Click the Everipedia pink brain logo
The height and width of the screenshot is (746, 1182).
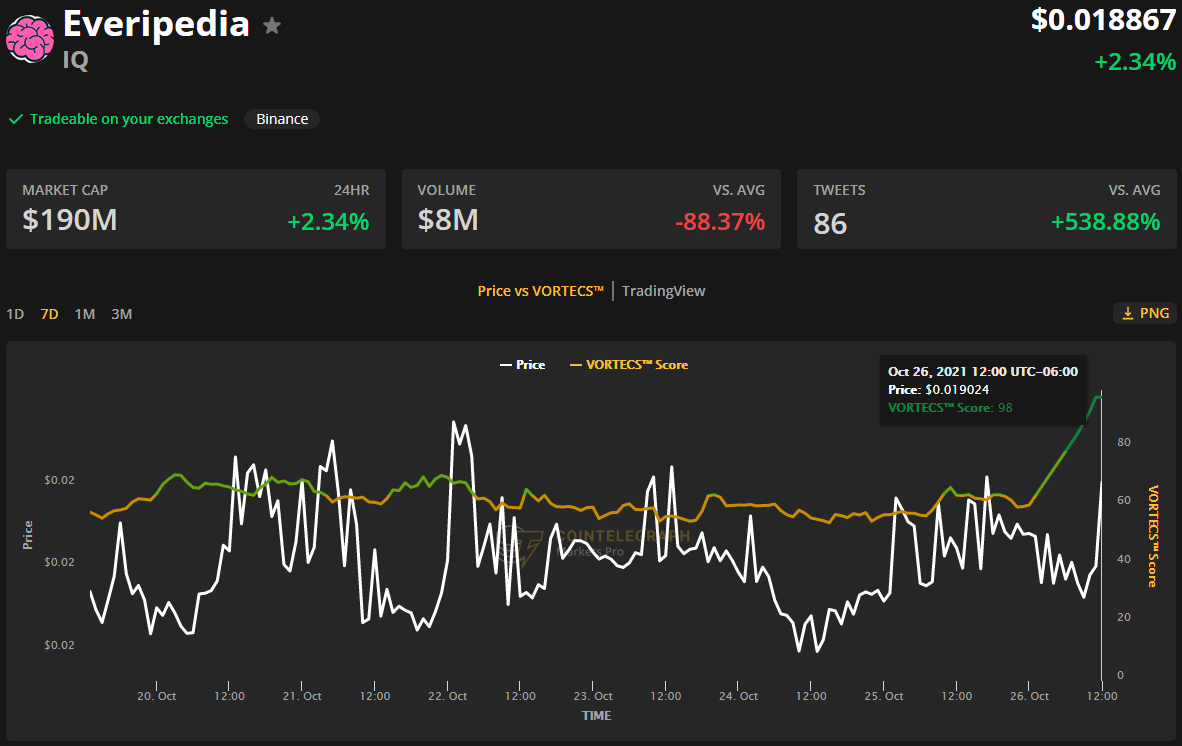(30, 38)
